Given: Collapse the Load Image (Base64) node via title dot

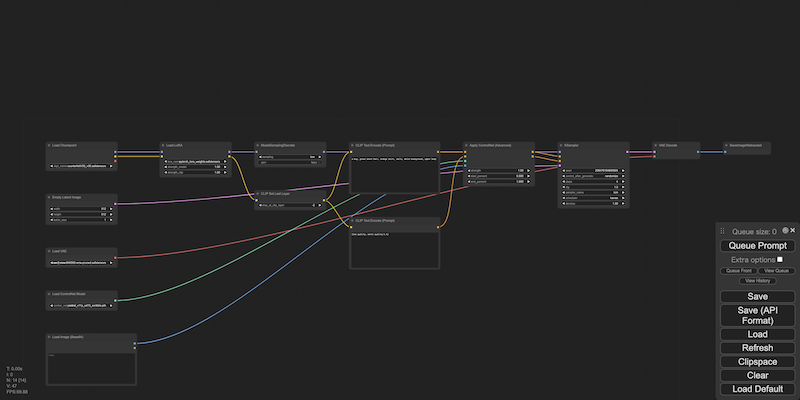Looking at the screenshot, I should [x=49, y=337].
